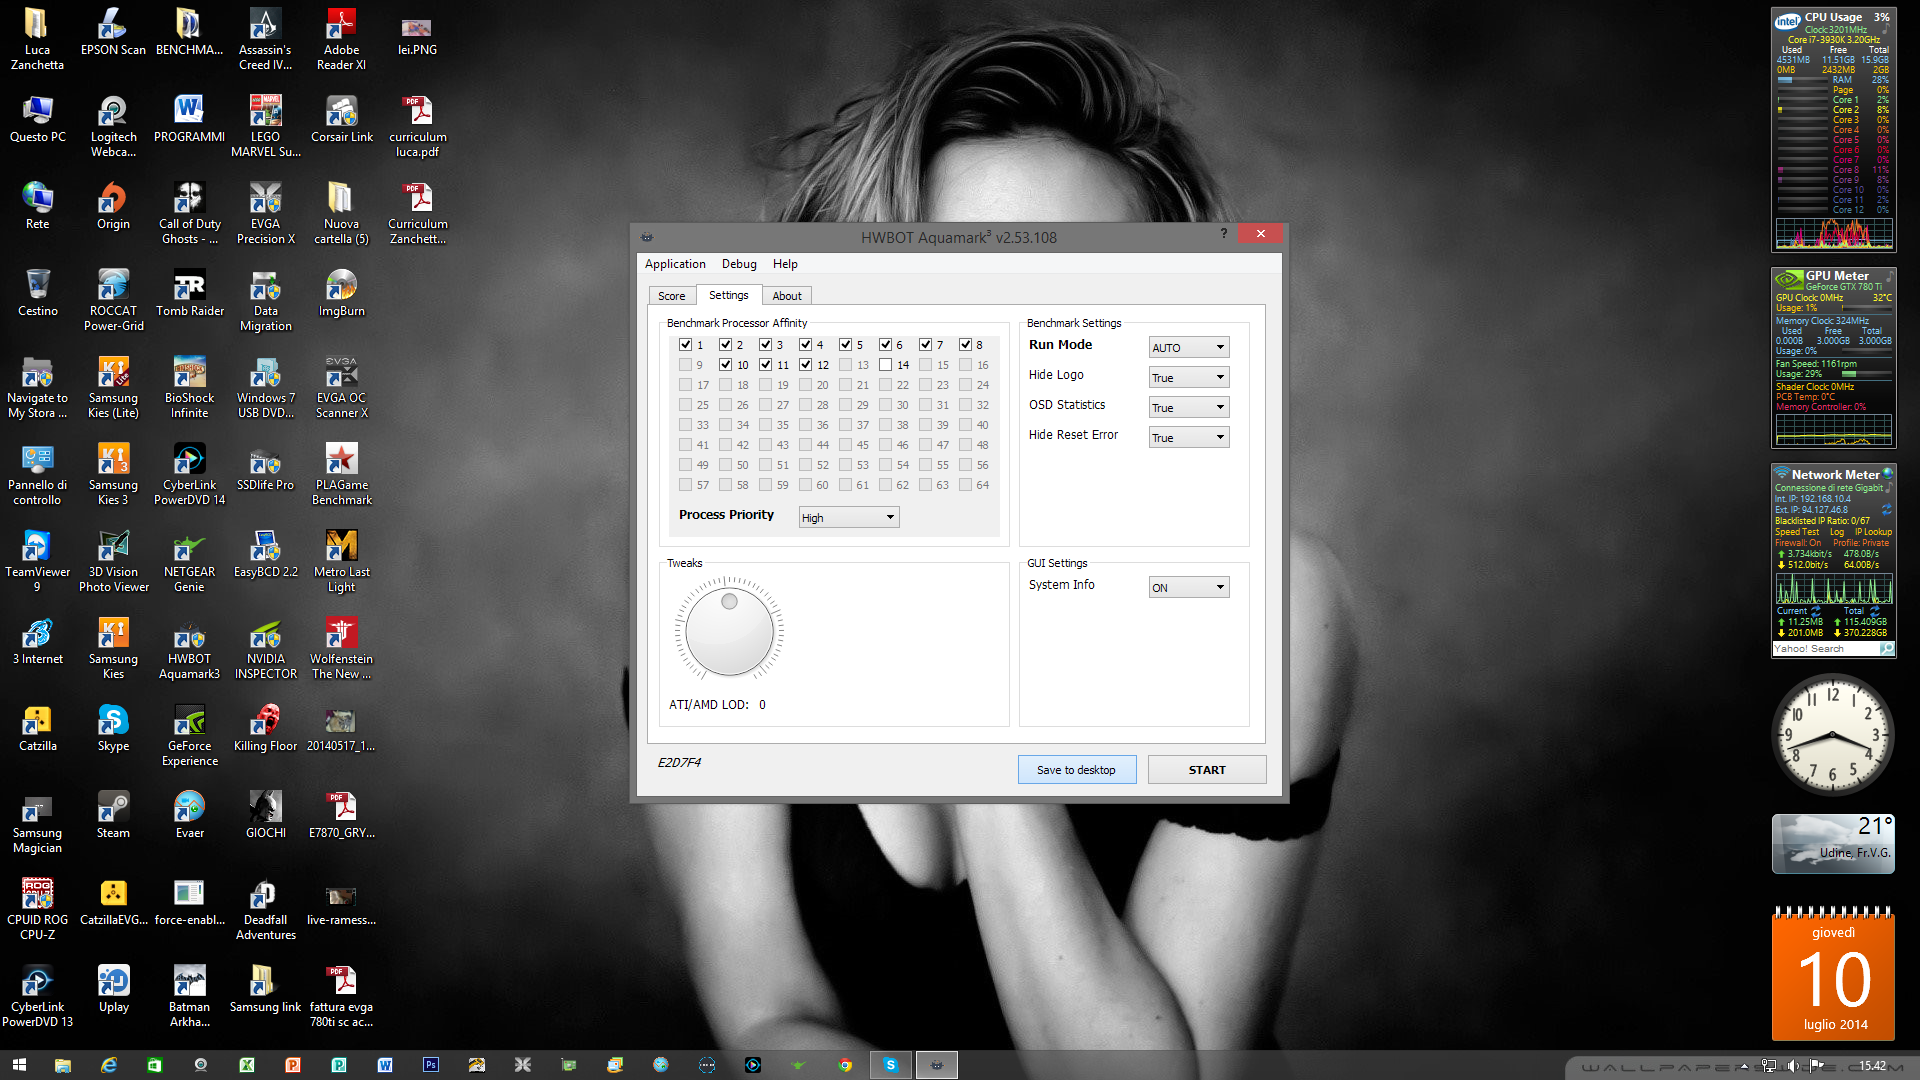
Task: Open Steam desktop shortcut
Action: [113, 816]
